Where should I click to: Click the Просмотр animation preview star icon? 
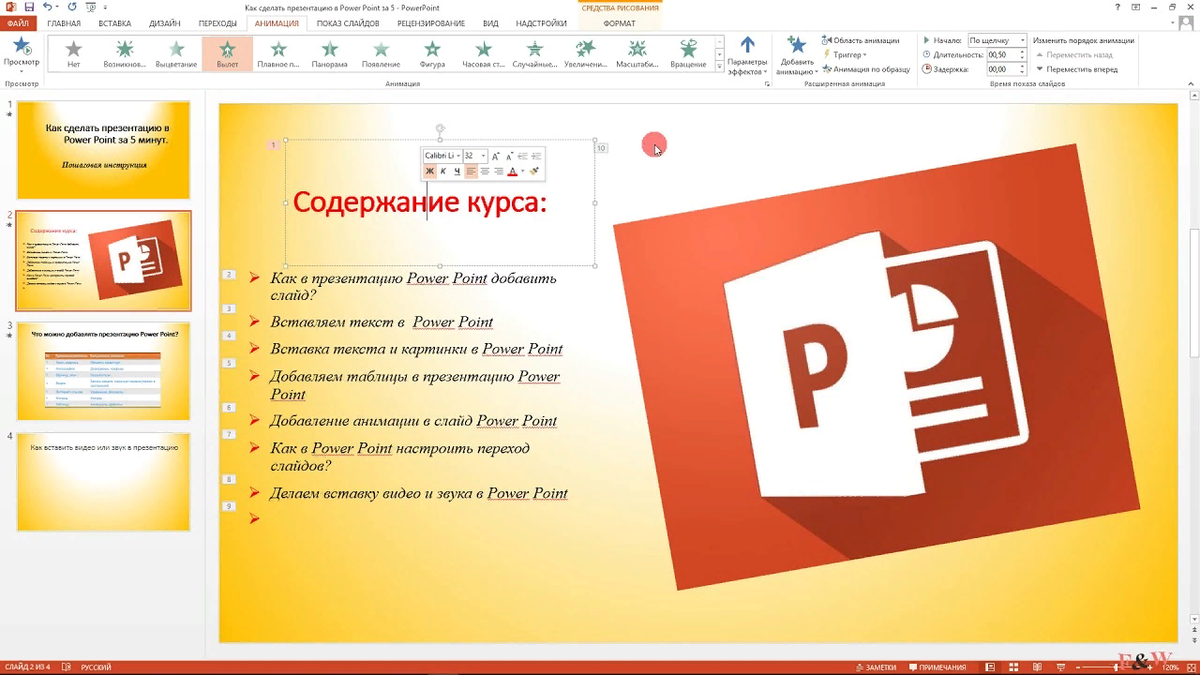22,45
